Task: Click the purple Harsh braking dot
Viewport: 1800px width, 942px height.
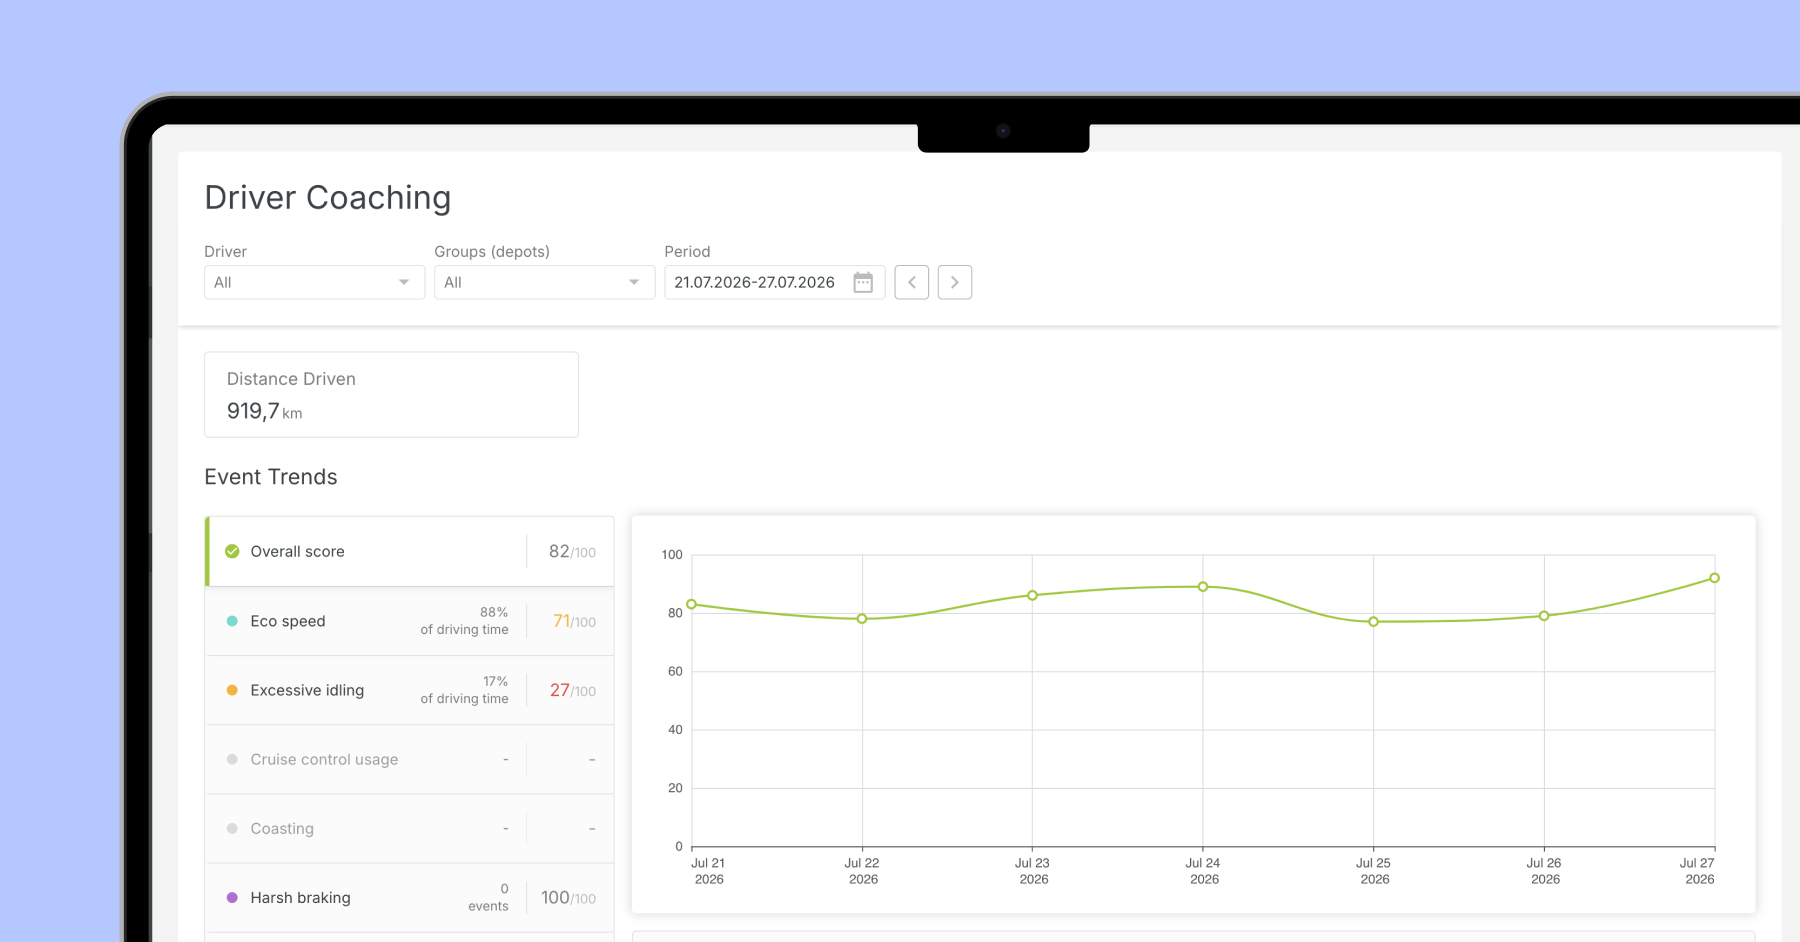Action: click(232, 897)
